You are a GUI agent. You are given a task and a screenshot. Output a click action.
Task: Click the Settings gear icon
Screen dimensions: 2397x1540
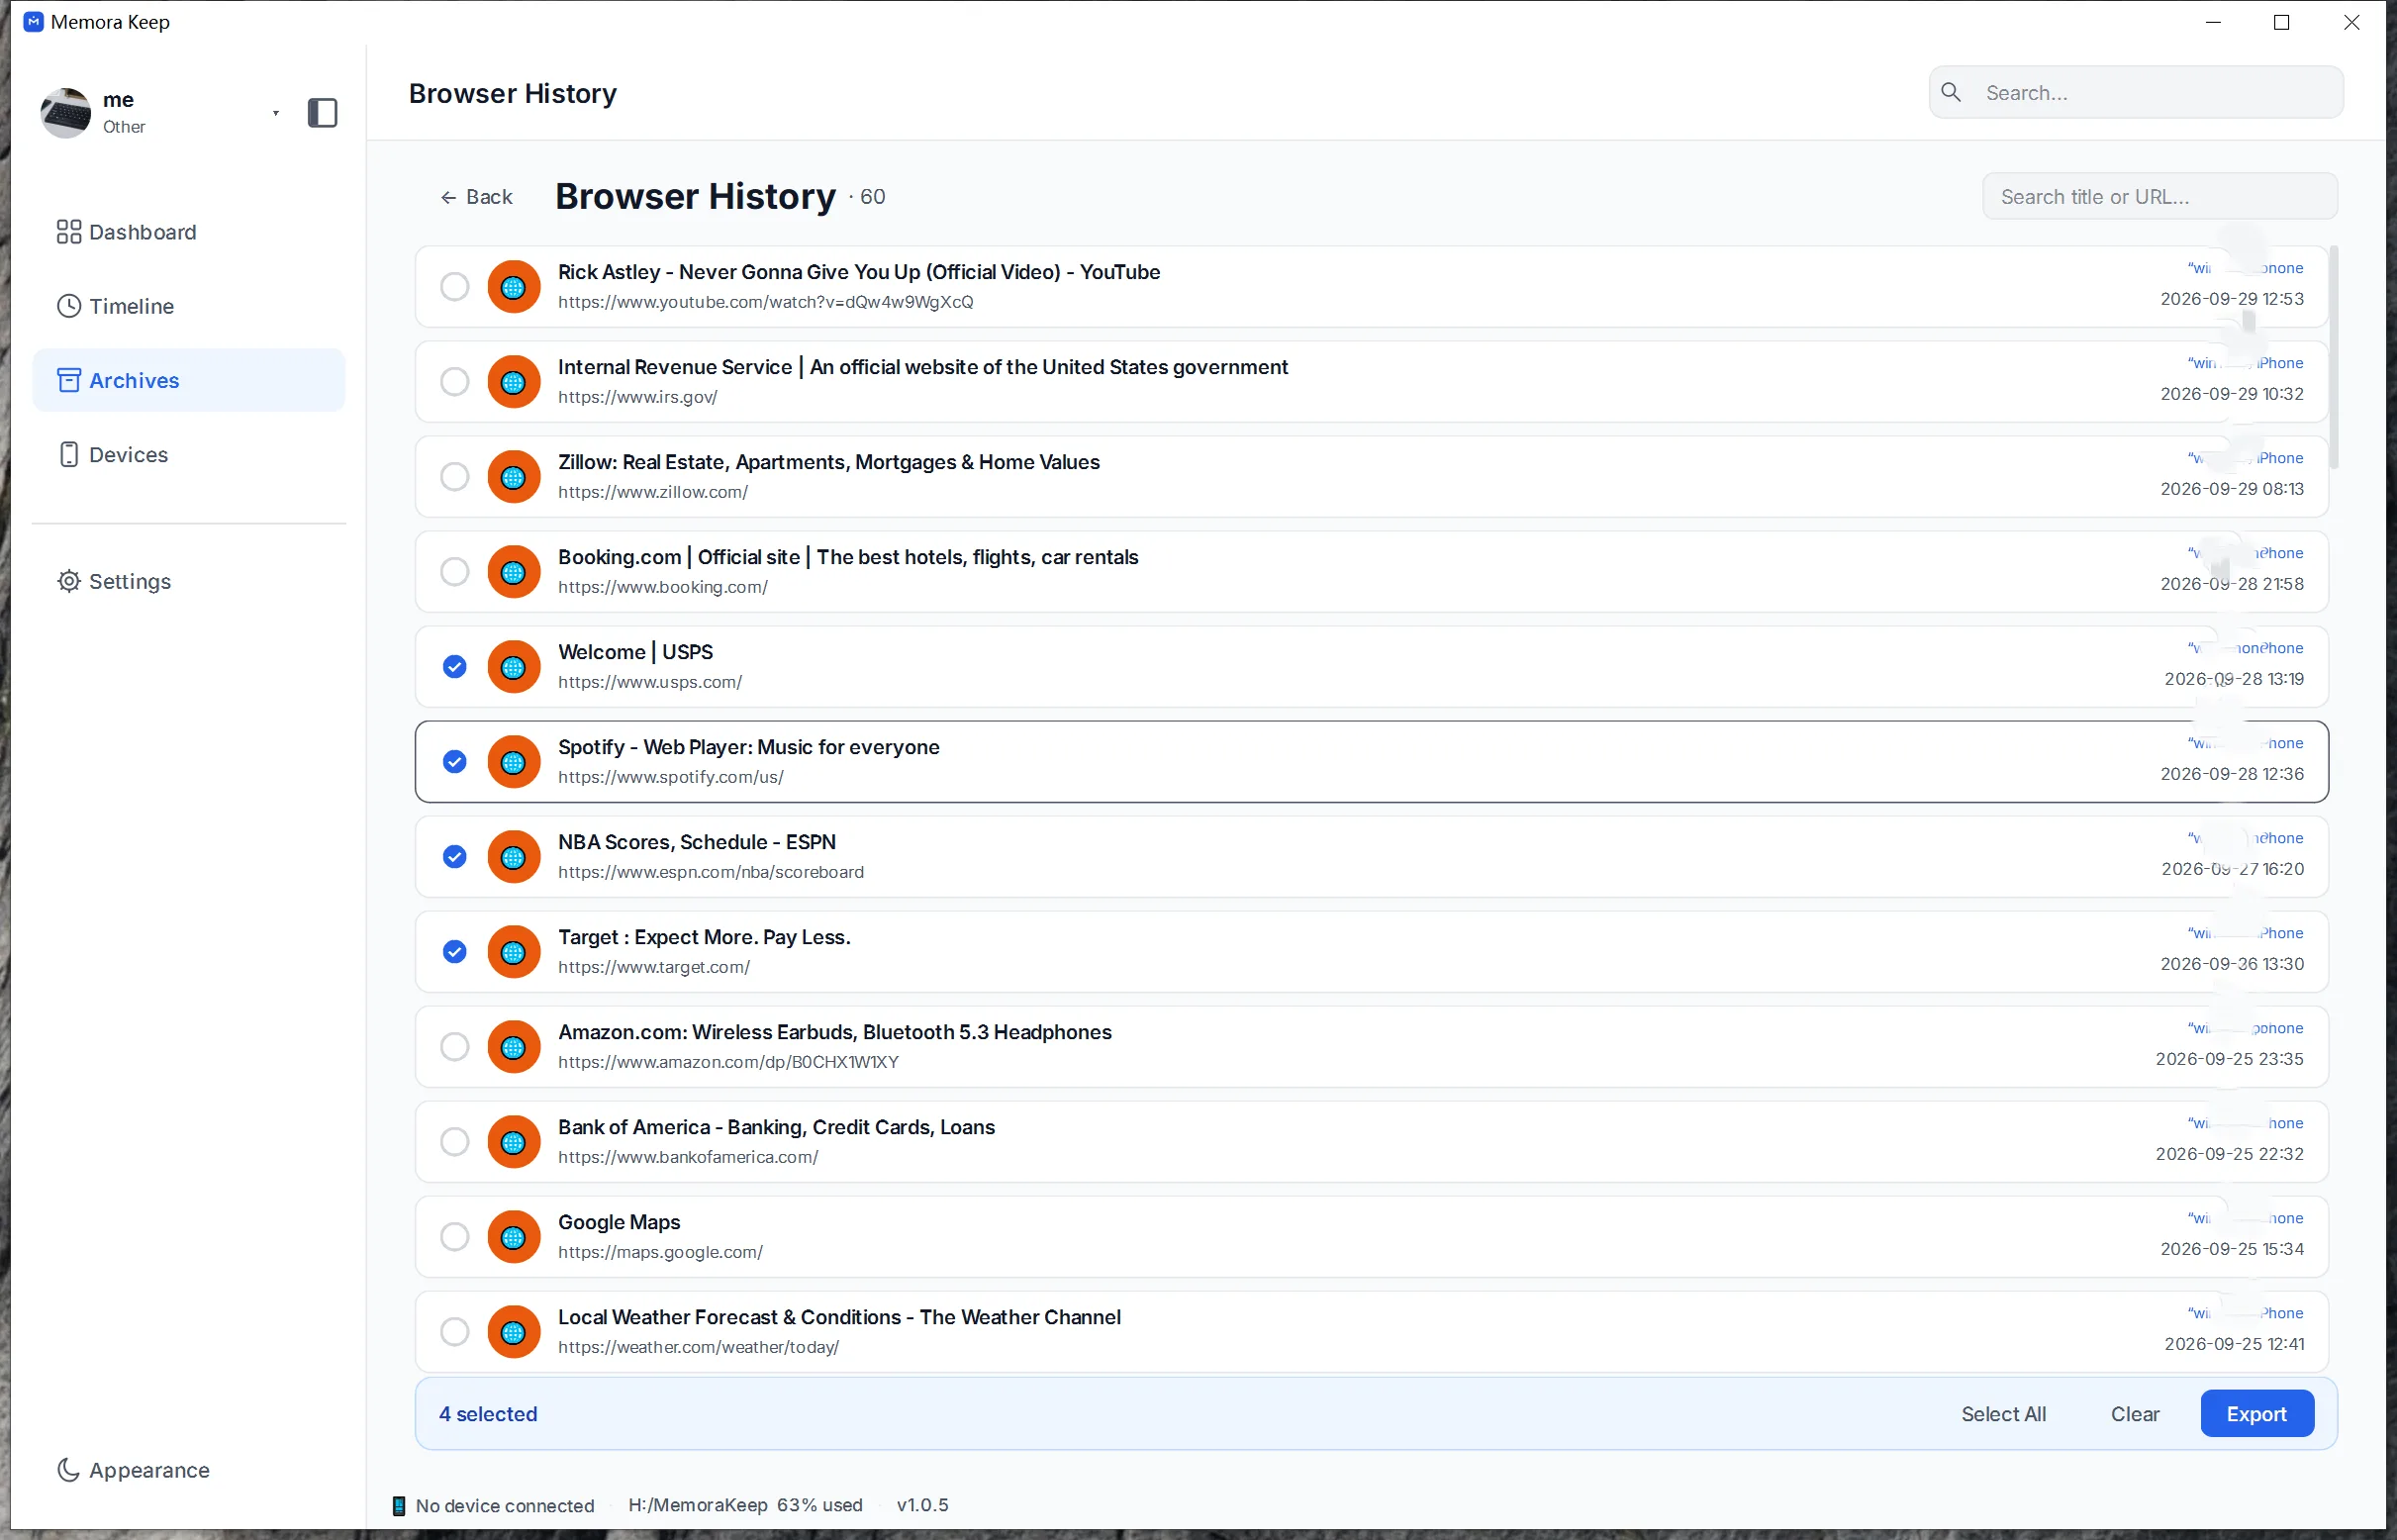(68, 581)
